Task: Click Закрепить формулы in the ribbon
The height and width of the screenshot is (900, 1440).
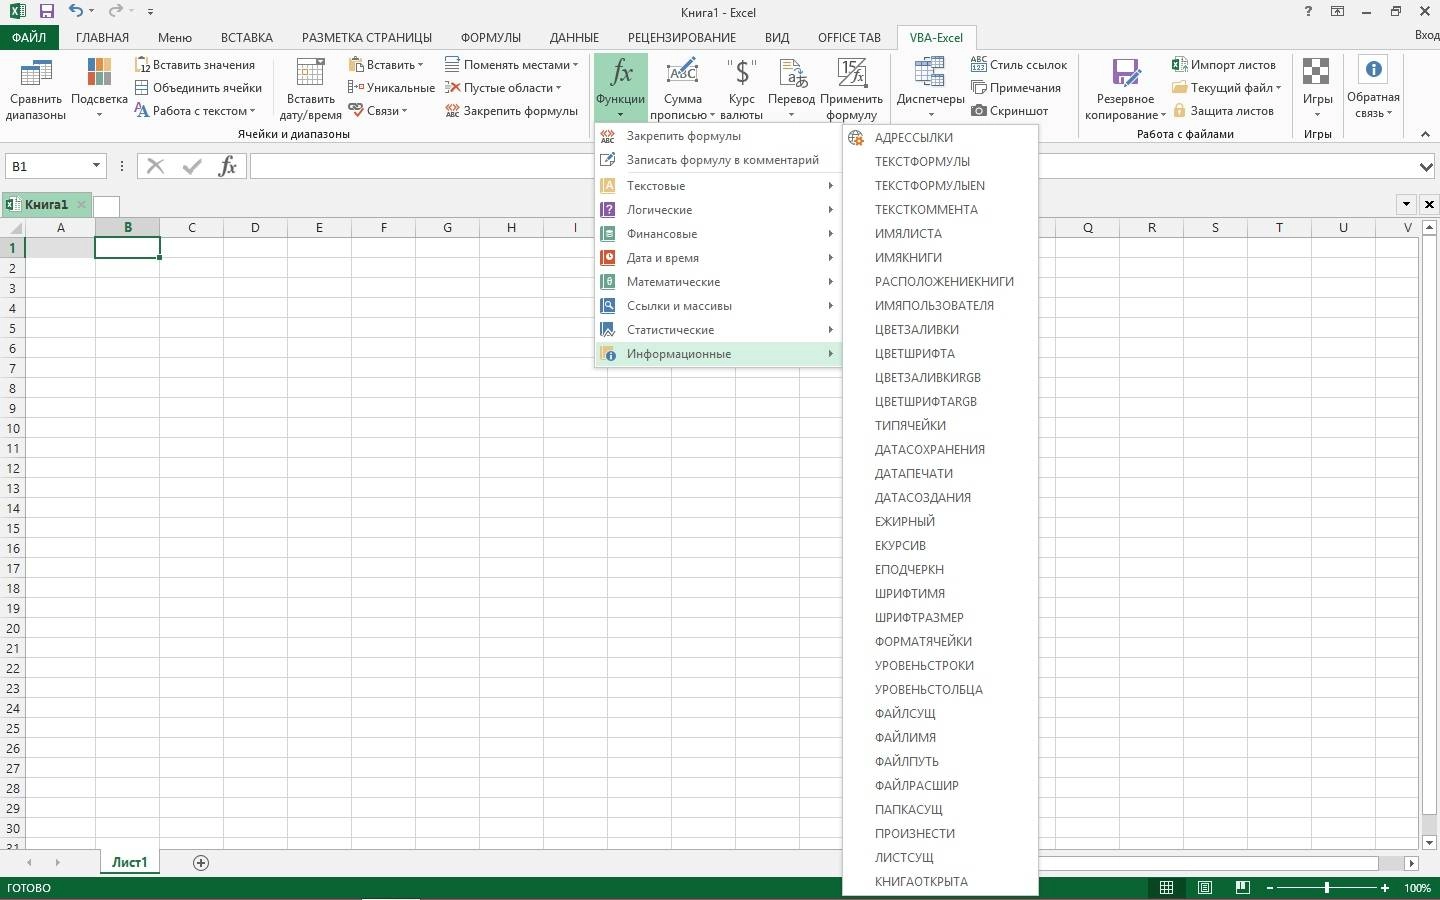Action: (x=511, y=111)
